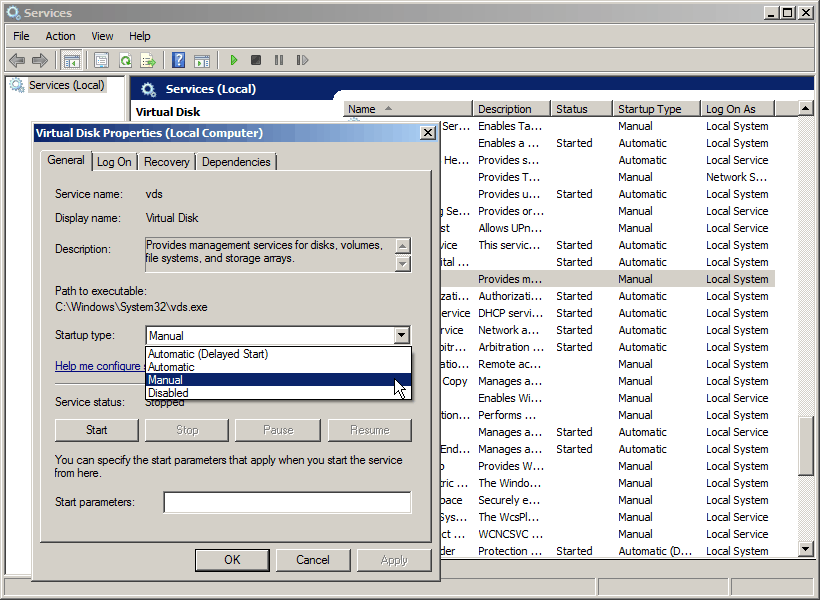
Task: Click services list scroll up arrow
Action: click(x=806, y=109)
